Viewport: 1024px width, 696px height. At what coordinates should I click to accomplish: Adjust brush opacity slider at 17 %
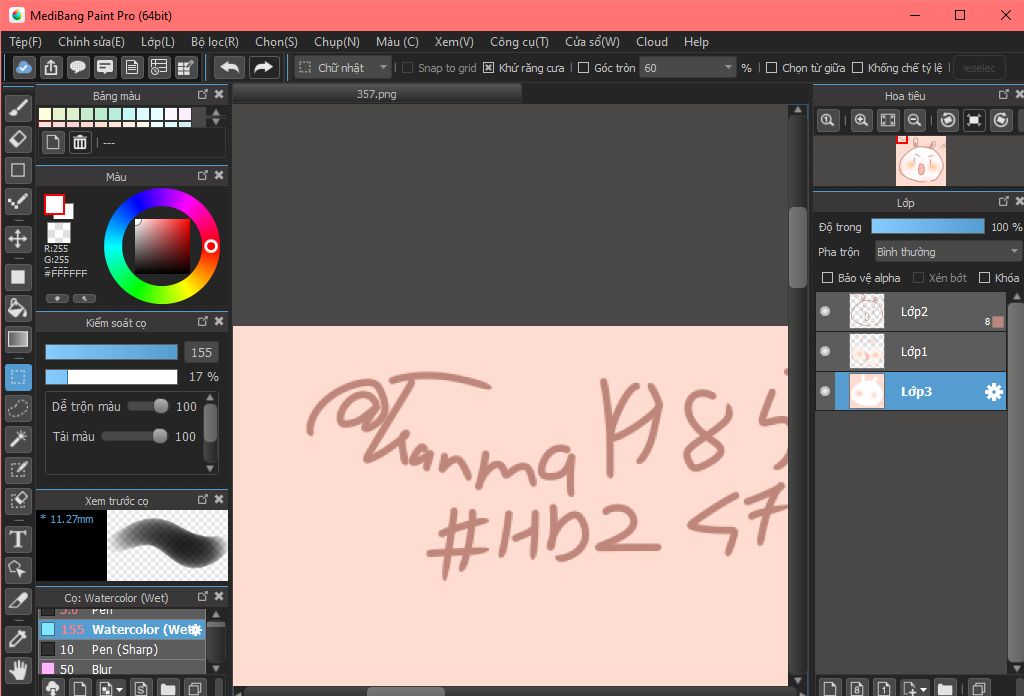111,377
